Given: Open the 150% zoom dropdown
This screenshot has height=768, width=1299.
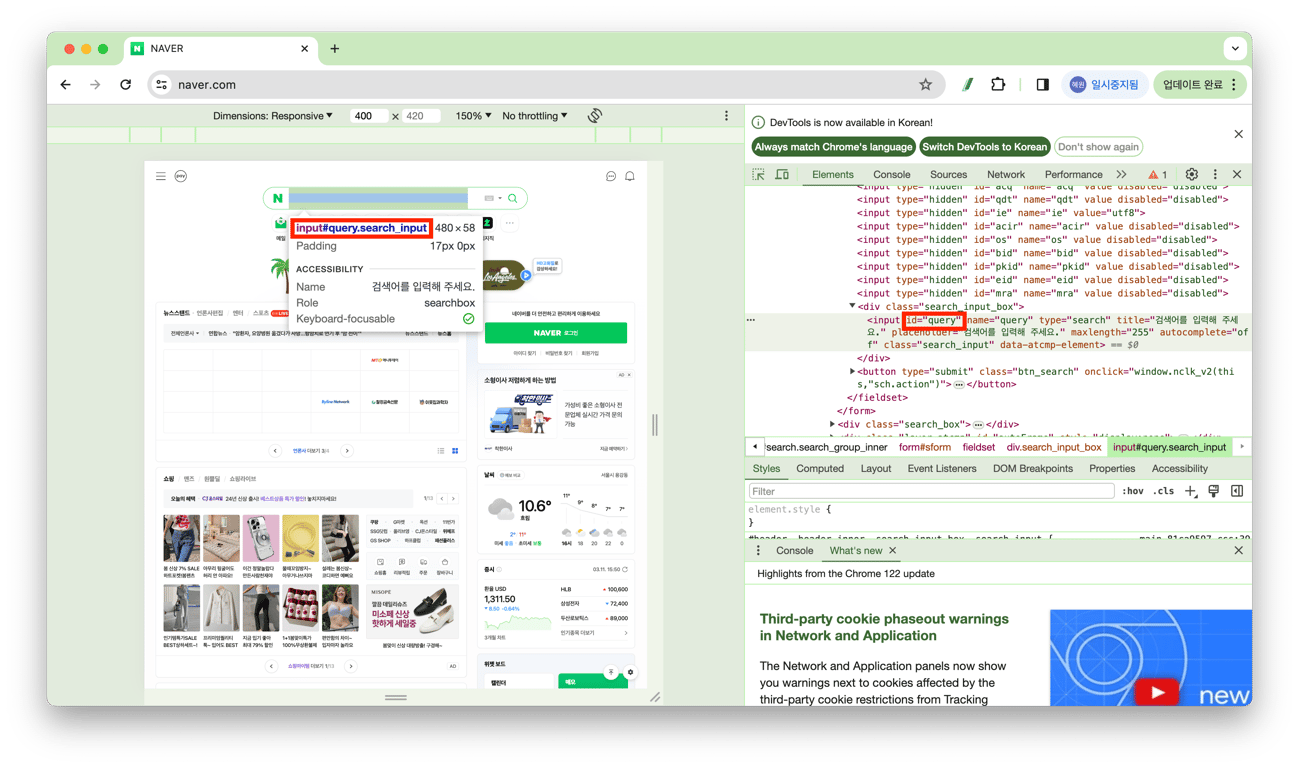Looking at the screenshot, I should [473, 116].
